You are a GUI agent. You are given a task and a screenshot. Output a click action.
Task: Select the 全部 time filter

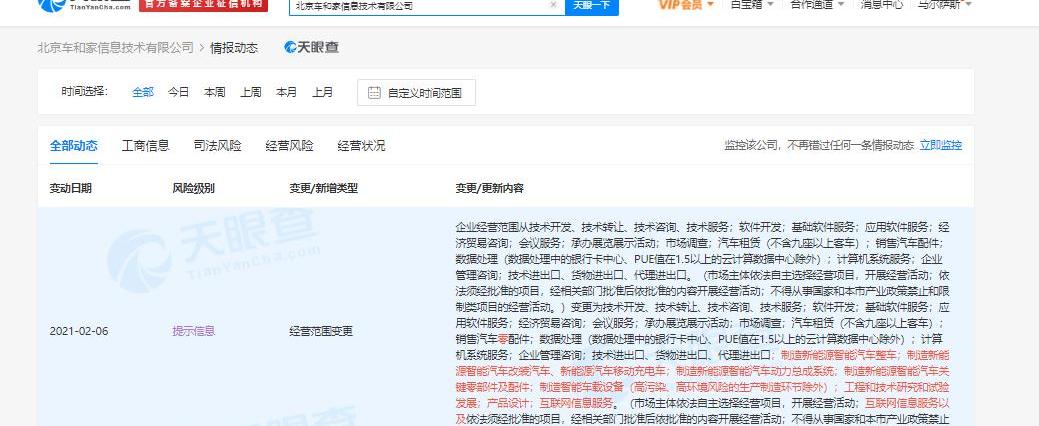(143, 92)
